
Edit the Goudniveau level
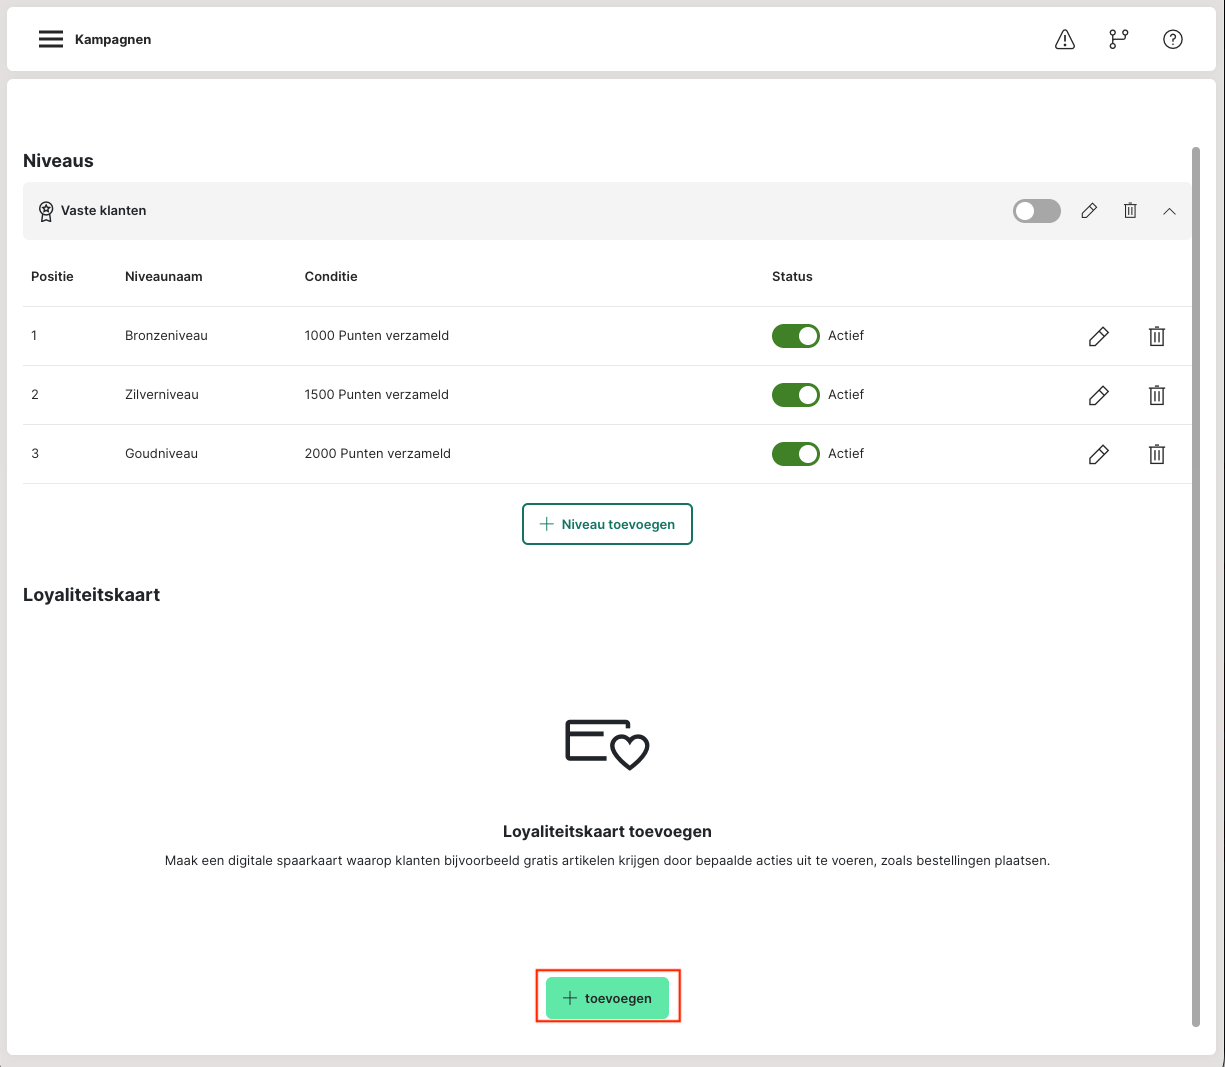click(1098, 455)
